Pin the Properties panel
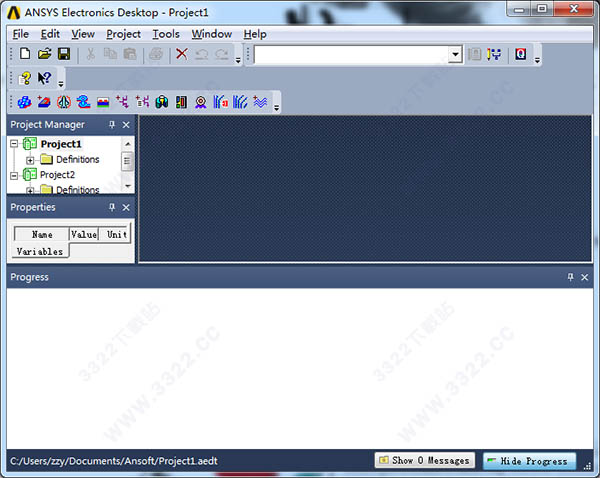 112,207
